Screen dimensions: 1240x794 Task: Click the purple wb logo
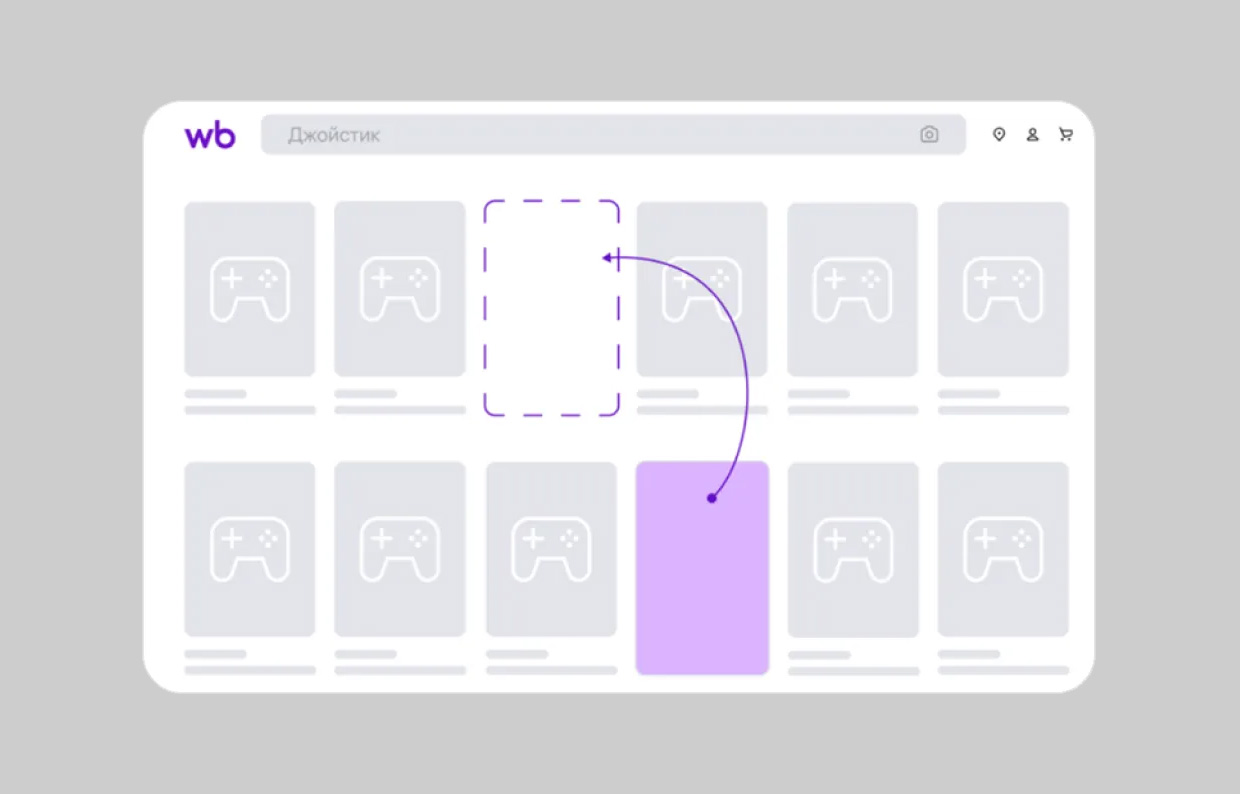point(210,136)
